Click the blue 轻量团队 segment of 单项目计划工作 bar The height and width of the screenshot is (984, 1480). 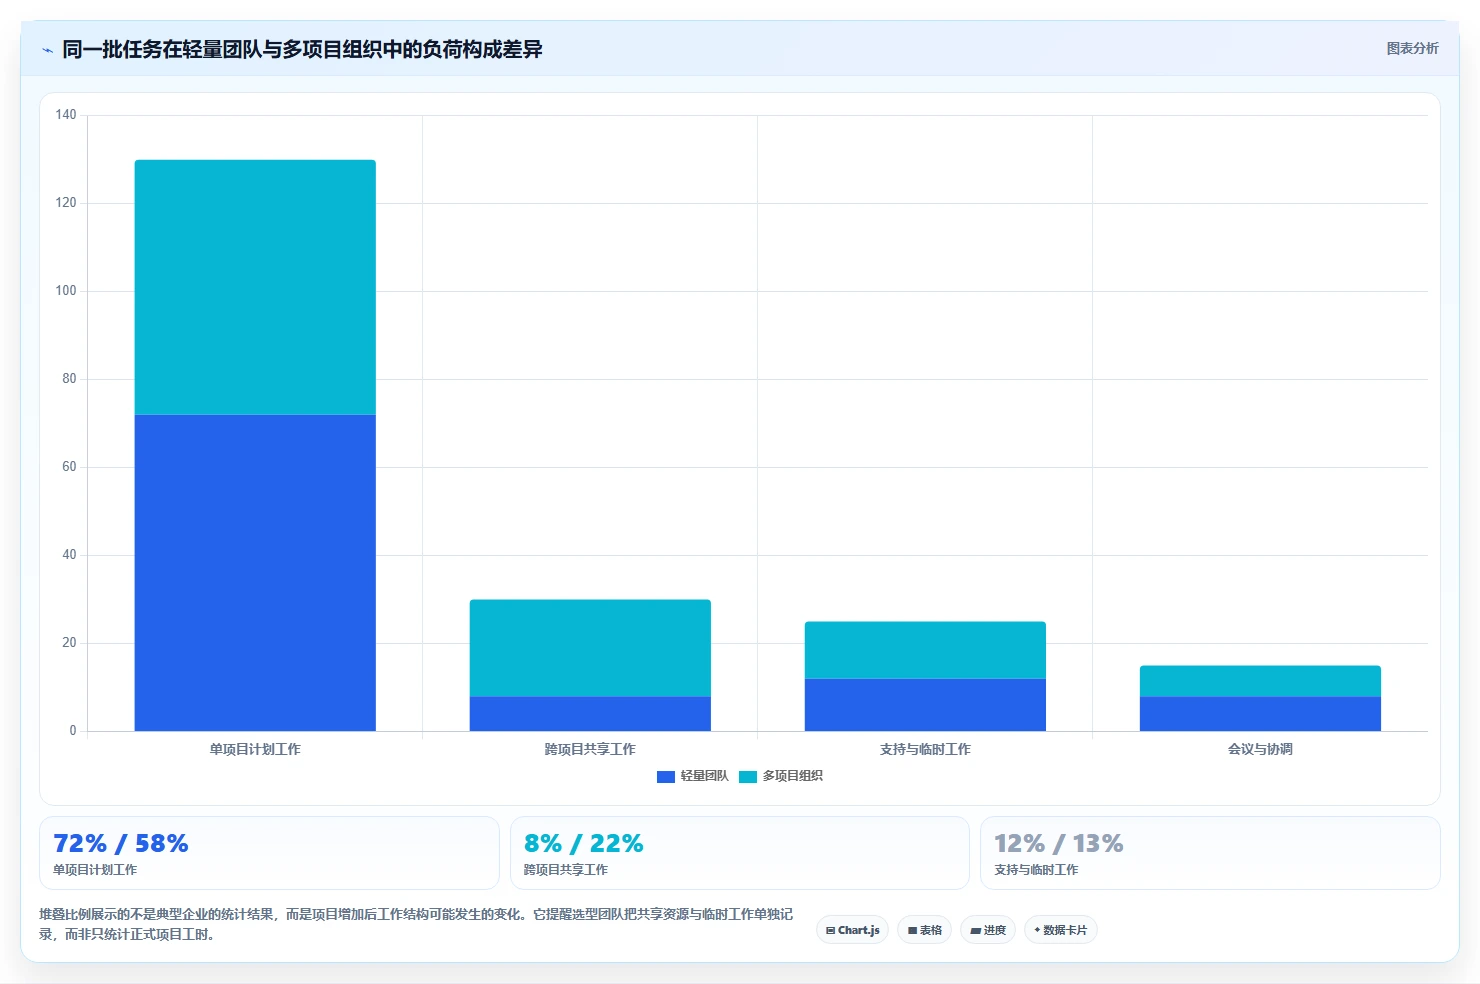pyautogui.click(x=255, y=572)
